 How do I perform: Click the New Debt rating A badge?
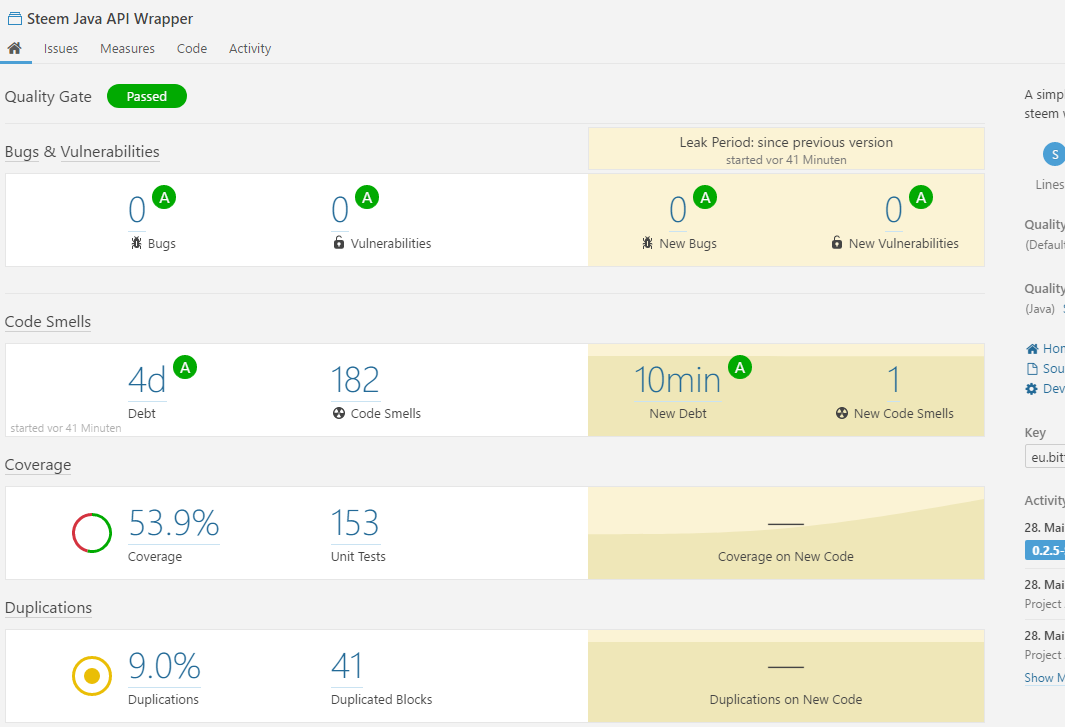coord(740,367)
